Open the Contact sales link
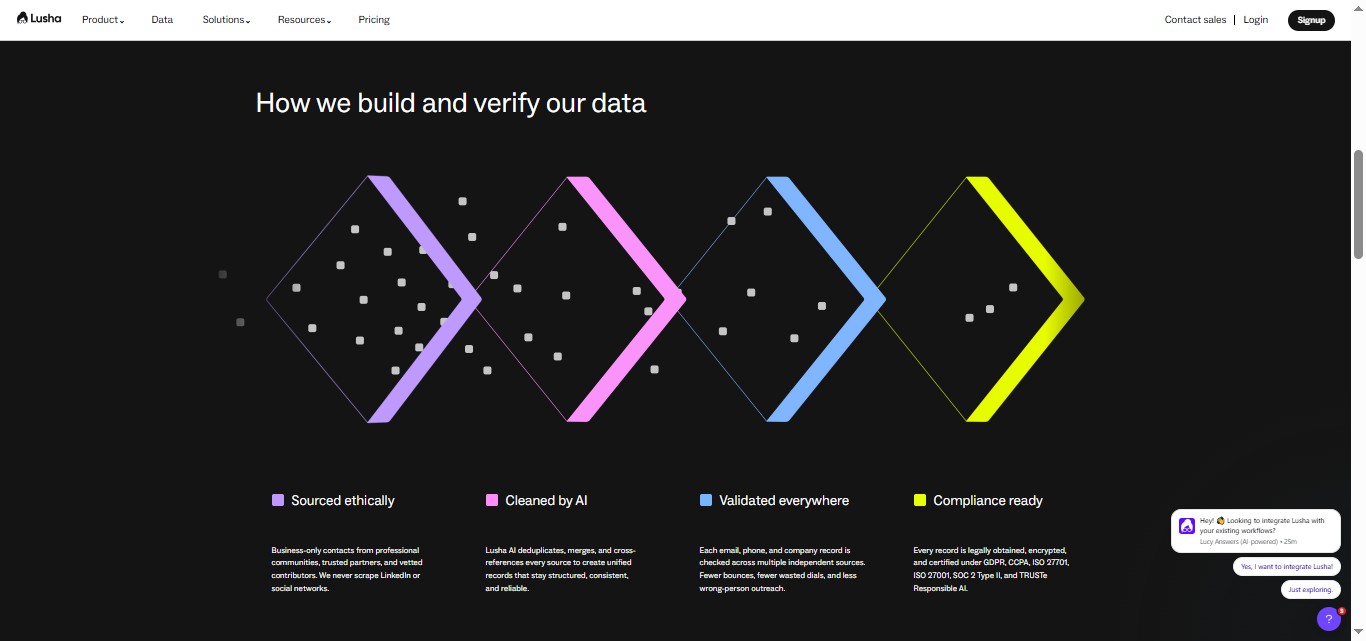 click(1195, 19)
